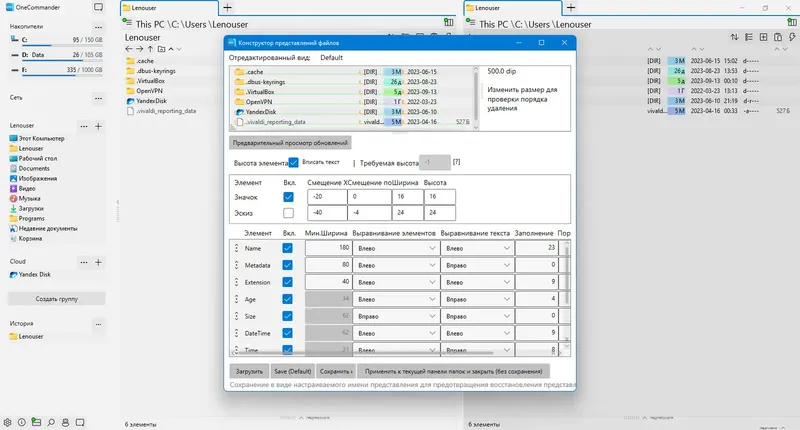Open text alignment dropdown for Age row

click(x=477, y=299)
